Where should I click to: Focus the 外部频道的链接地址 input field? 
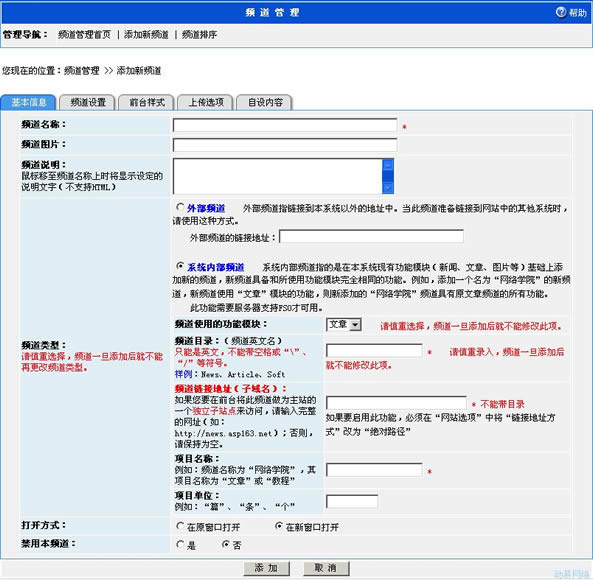point(371,237)
